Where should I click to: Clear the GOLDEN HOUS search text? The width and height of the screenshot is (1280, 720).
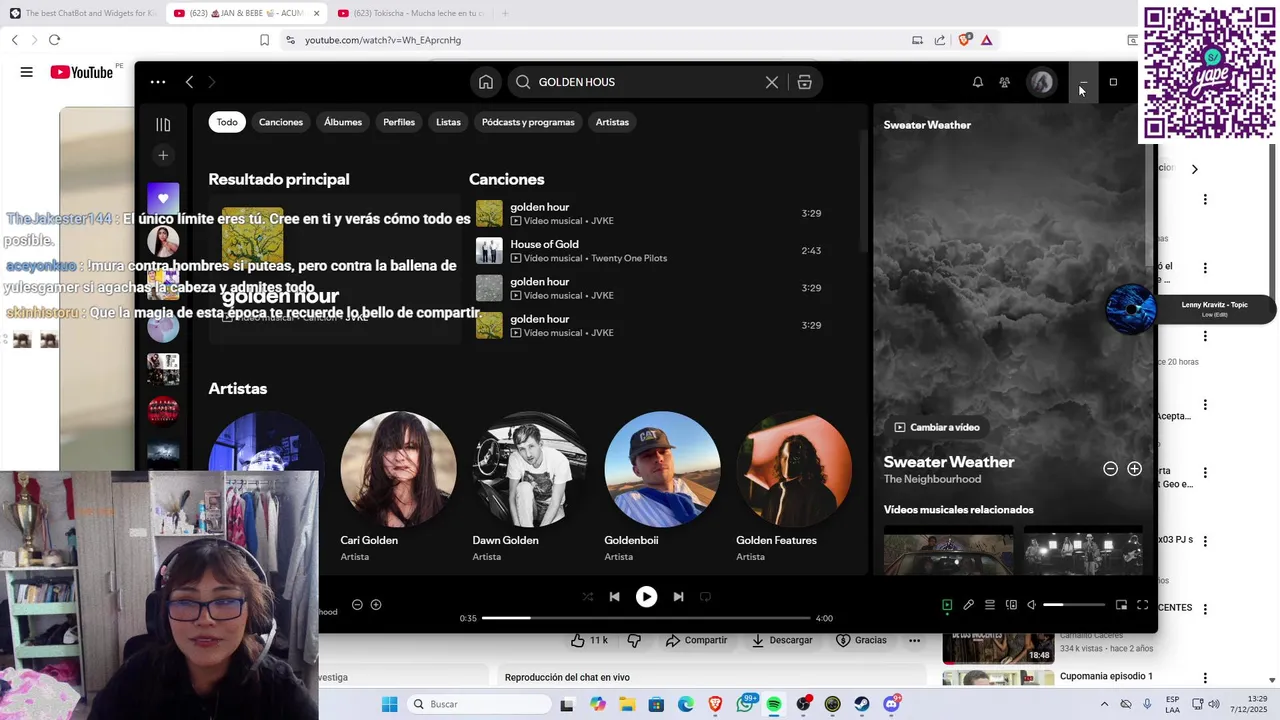coord(772,82)
